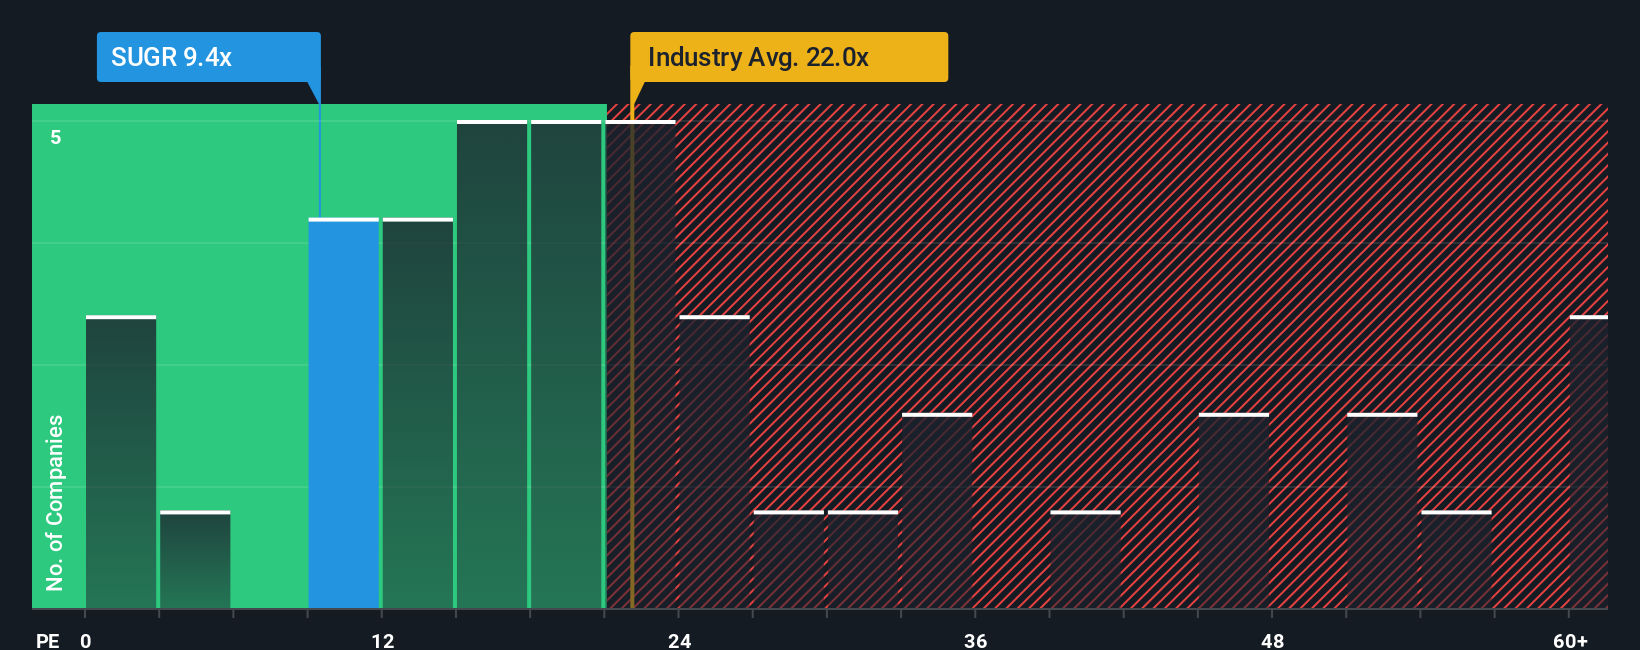Select the tall bar crossed by industry average line
The height and width of the screenshot is (650, 1640).
[641, 364]
